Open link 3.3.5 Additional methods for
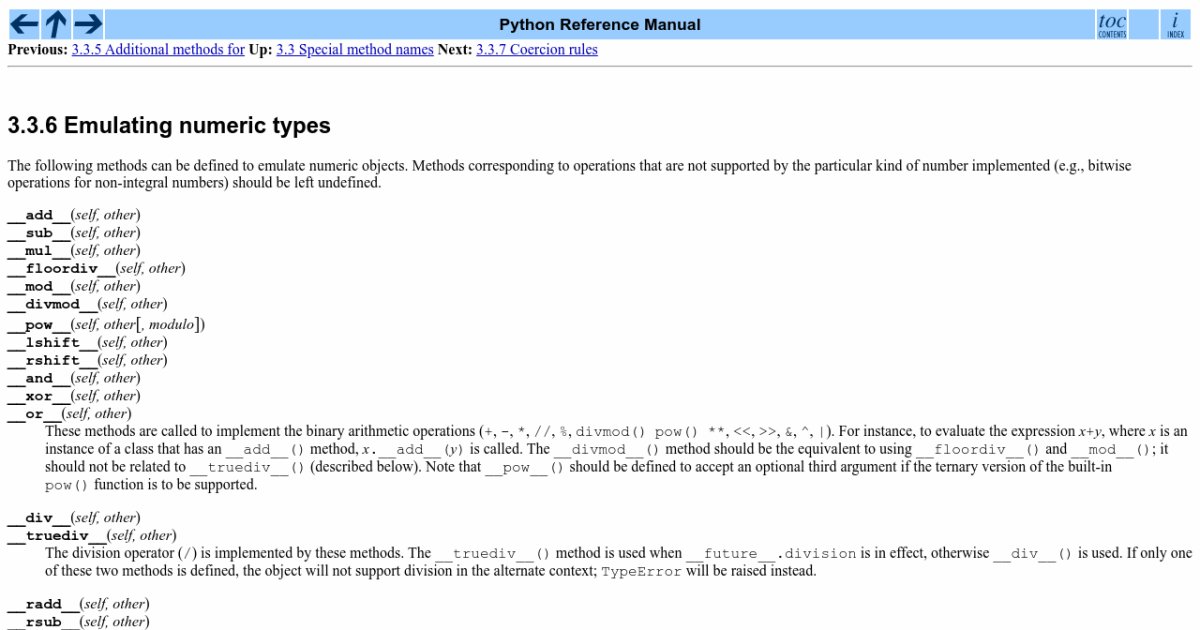This screenshot has height=630, width=1200. (158, 49)
